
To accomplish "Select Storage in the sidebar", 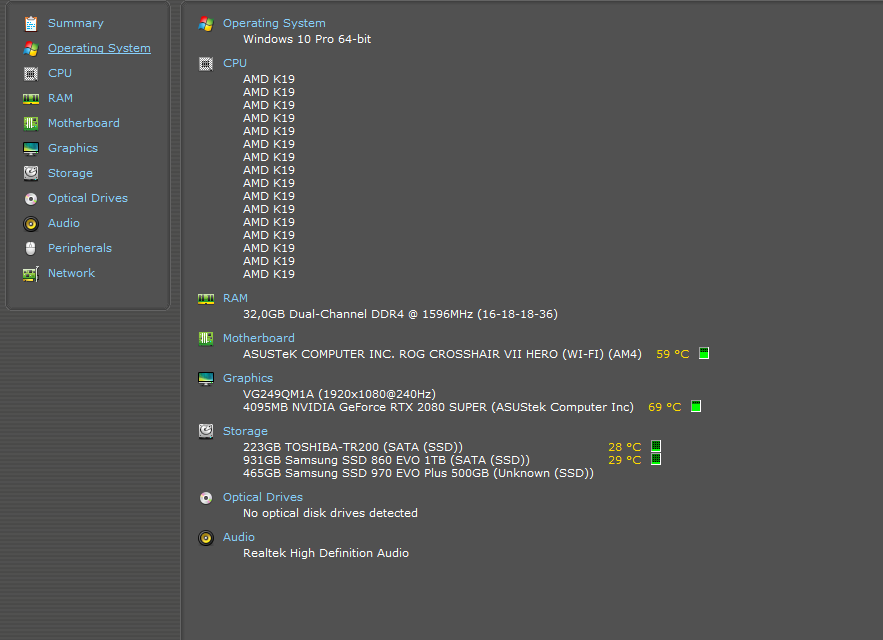I will point(70,174).
